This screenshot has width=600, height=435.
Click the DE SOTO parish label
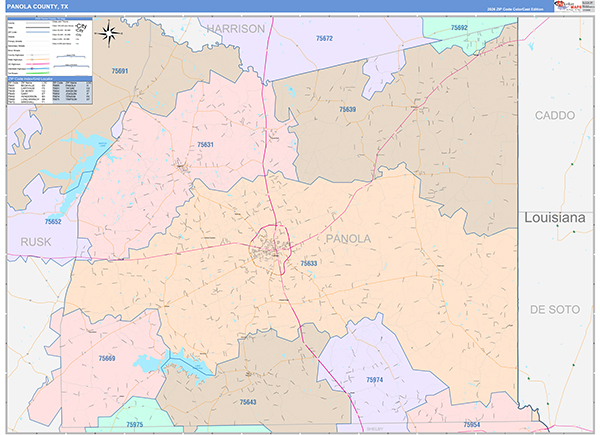tap(555, 309)
